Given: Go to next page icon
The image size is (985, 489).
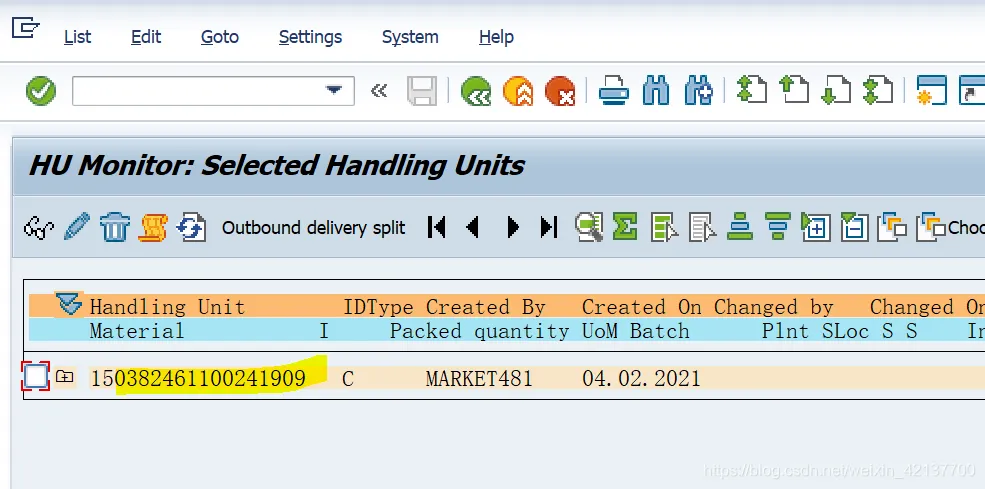Looking at the screenshot, I should click(x=836, y=90).
